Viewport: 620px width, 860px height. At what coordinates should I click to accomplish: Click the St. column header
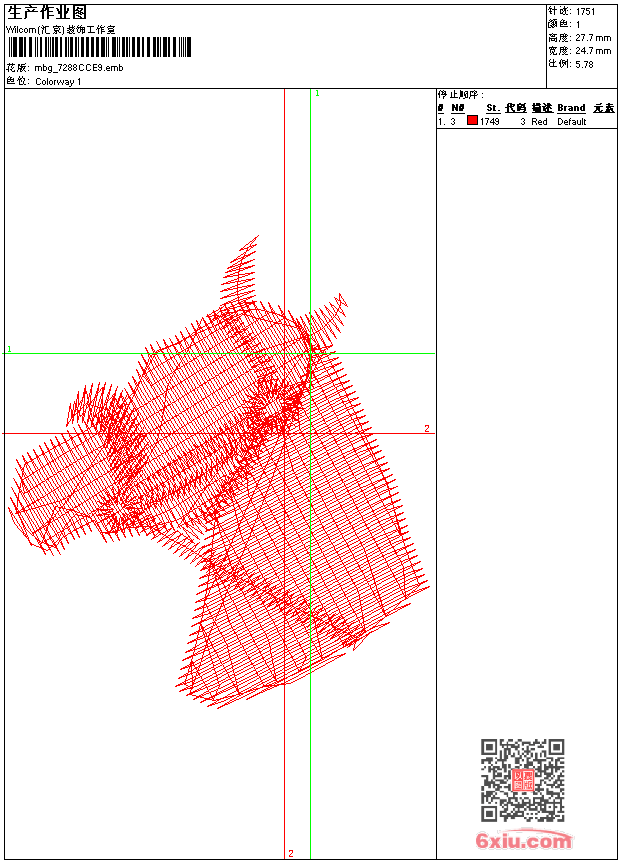[493, 108]
